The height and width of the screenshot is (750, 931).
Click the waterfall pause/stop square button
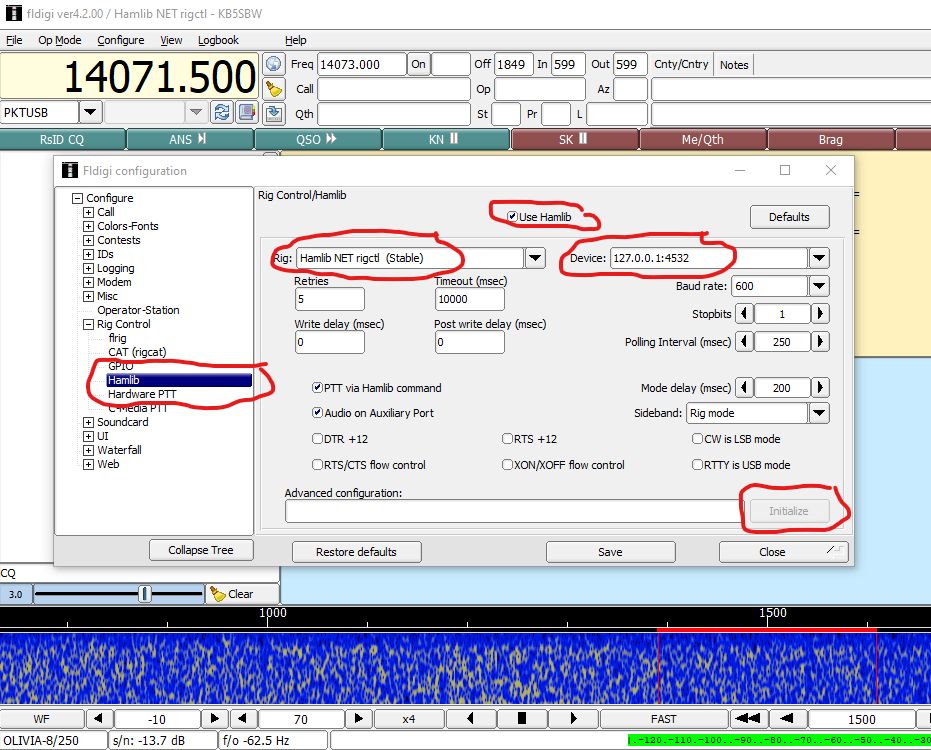pos(522,719)
